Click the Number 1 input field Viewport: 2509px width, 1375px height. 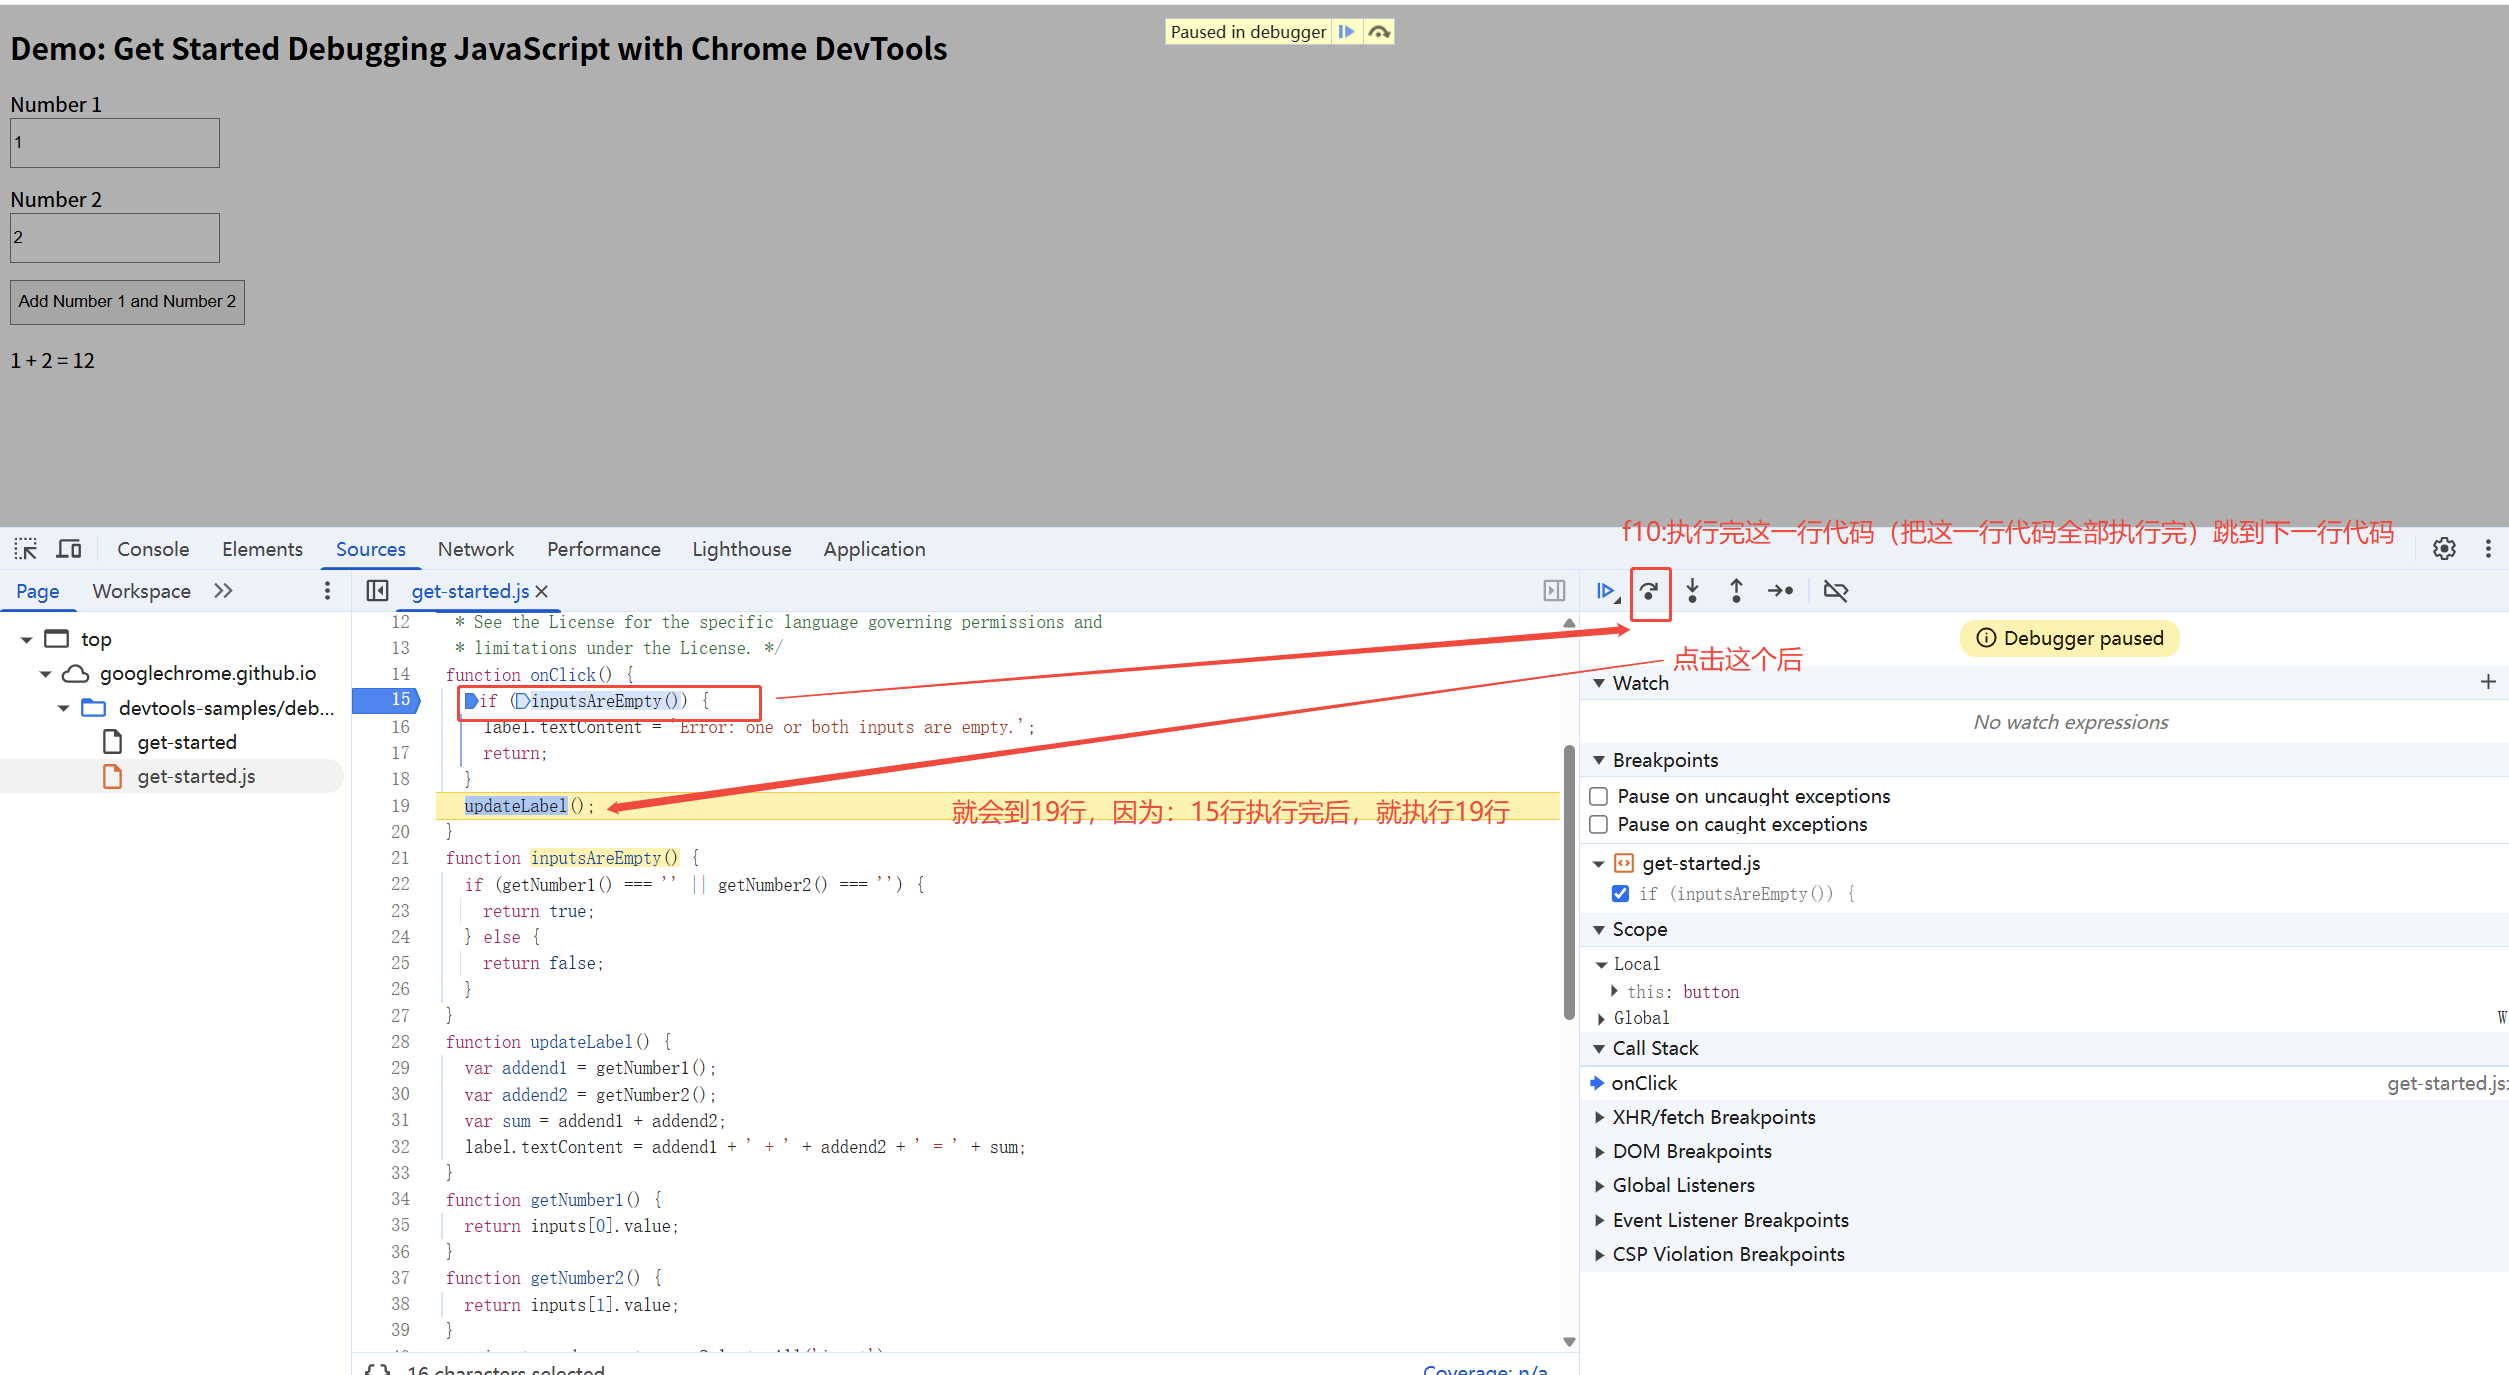(115, 143)
